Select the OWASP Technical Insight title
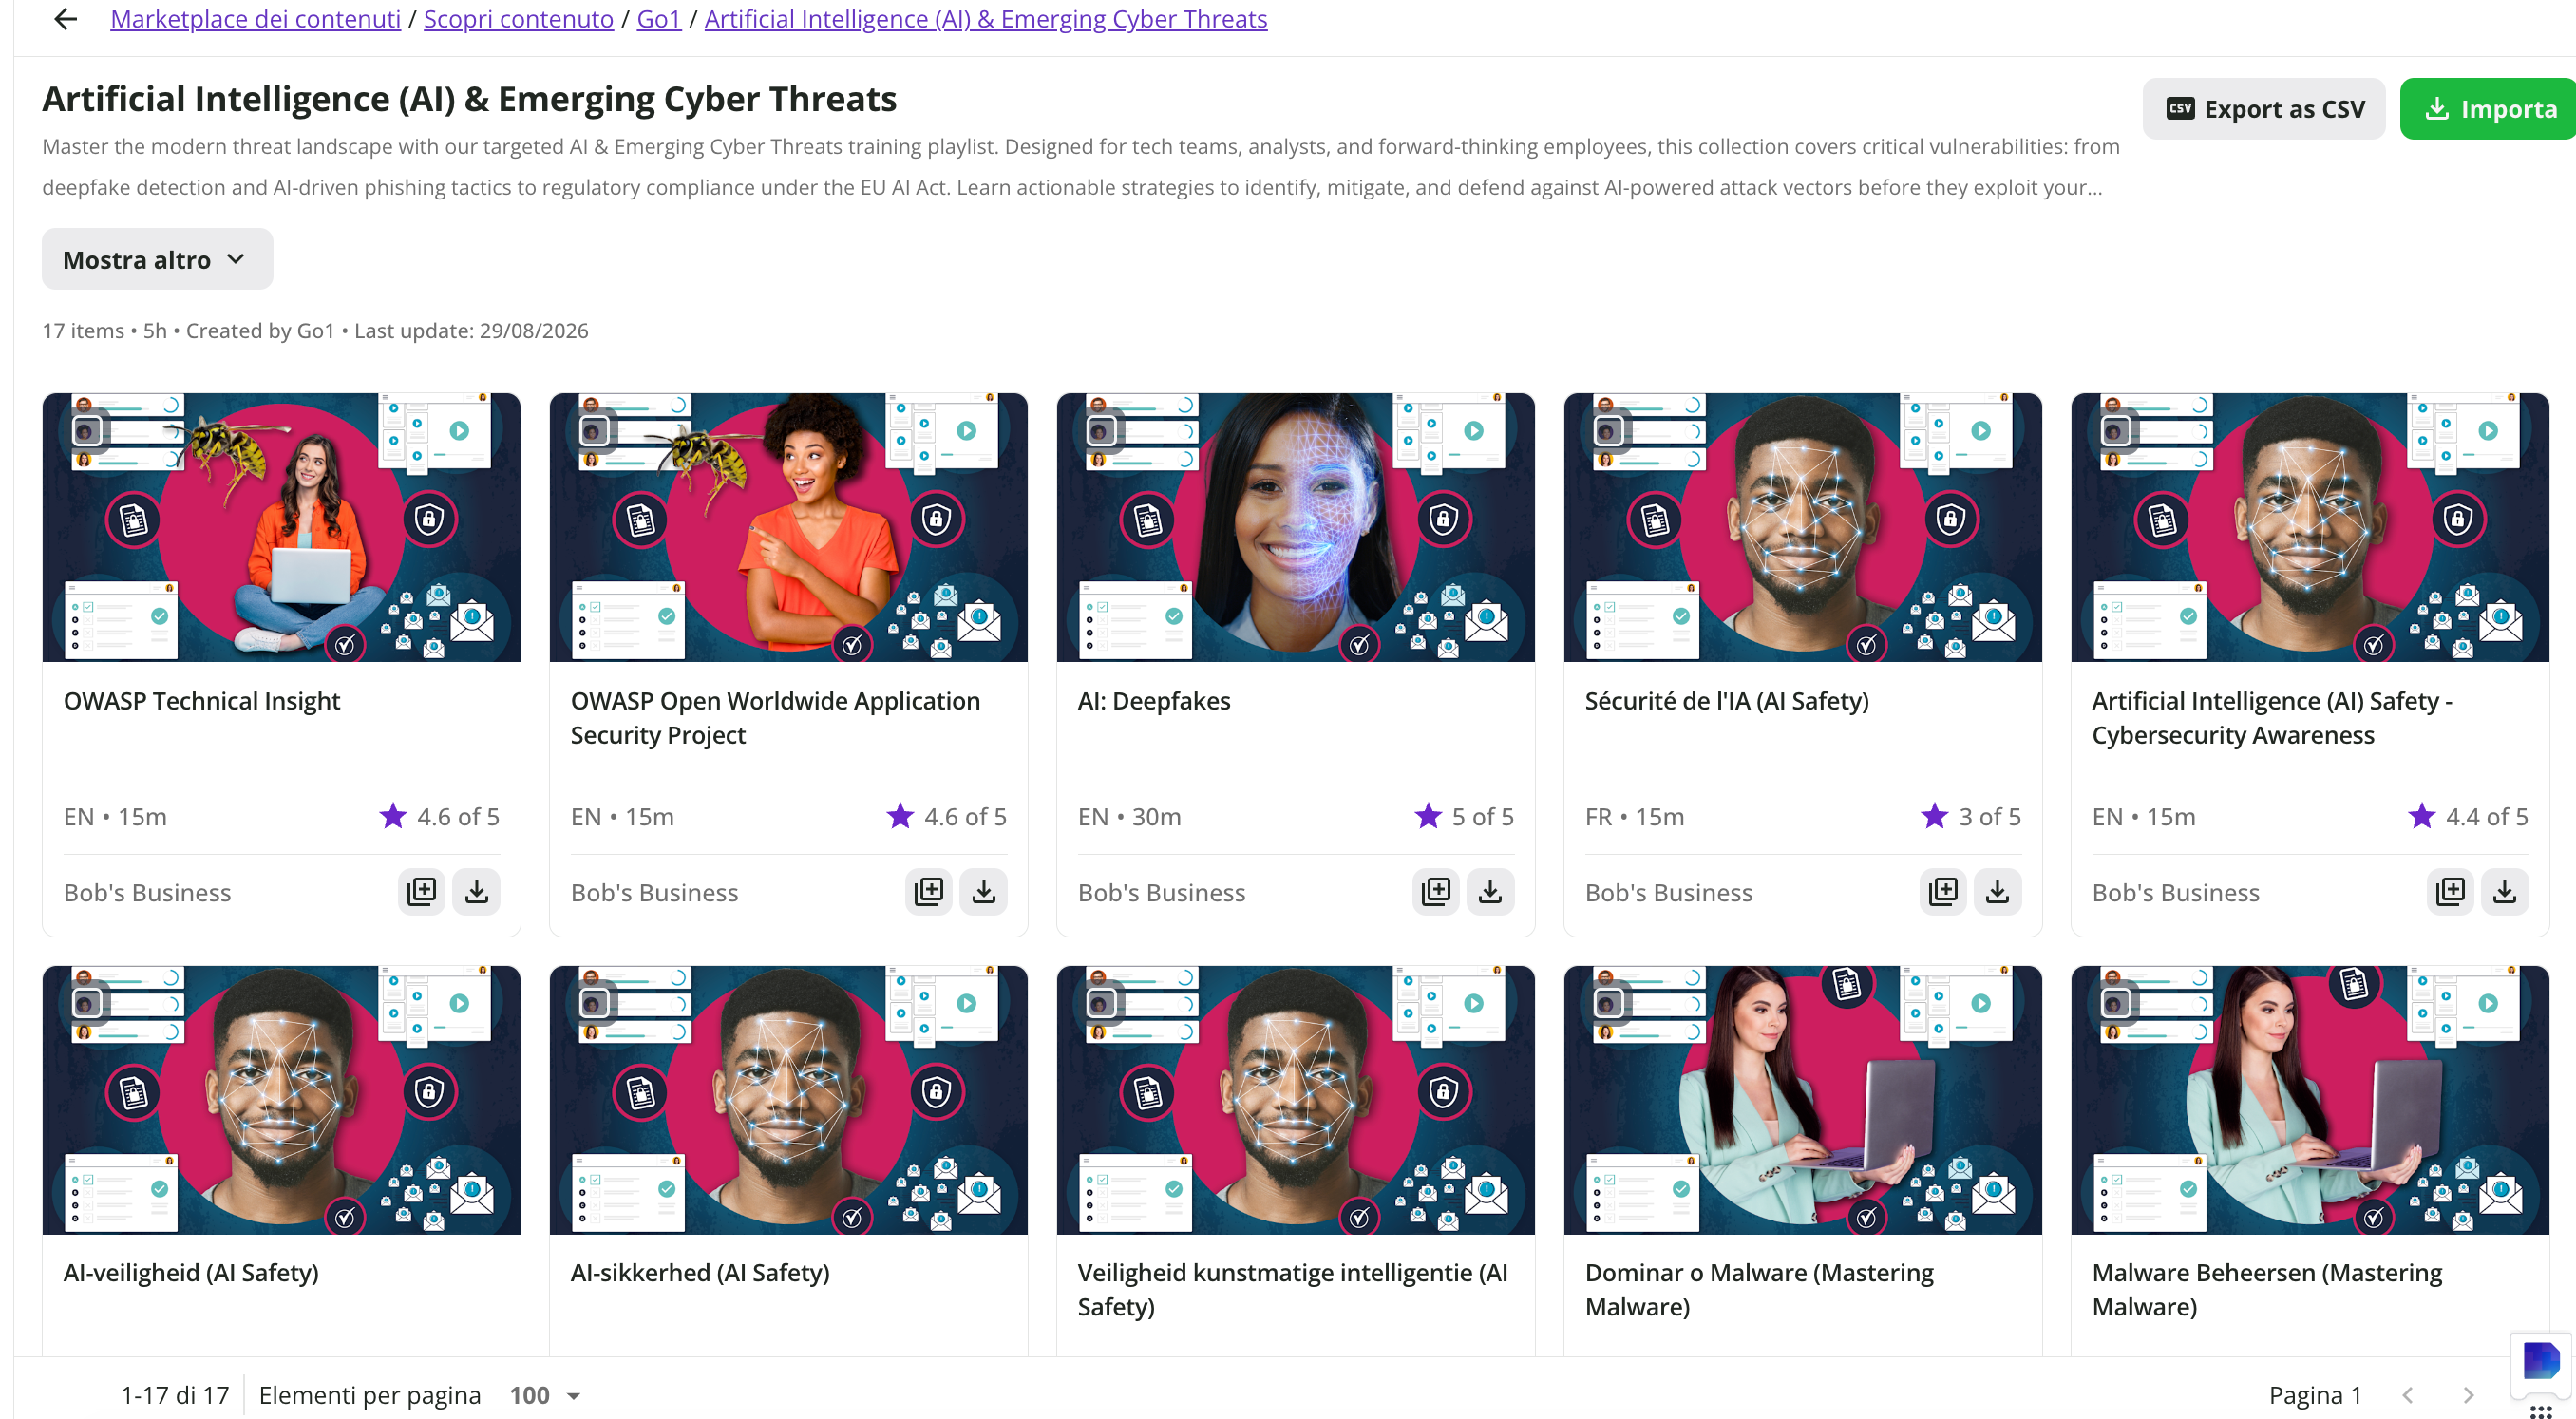Viewport: 2576px width, 1419px height. 202,701
